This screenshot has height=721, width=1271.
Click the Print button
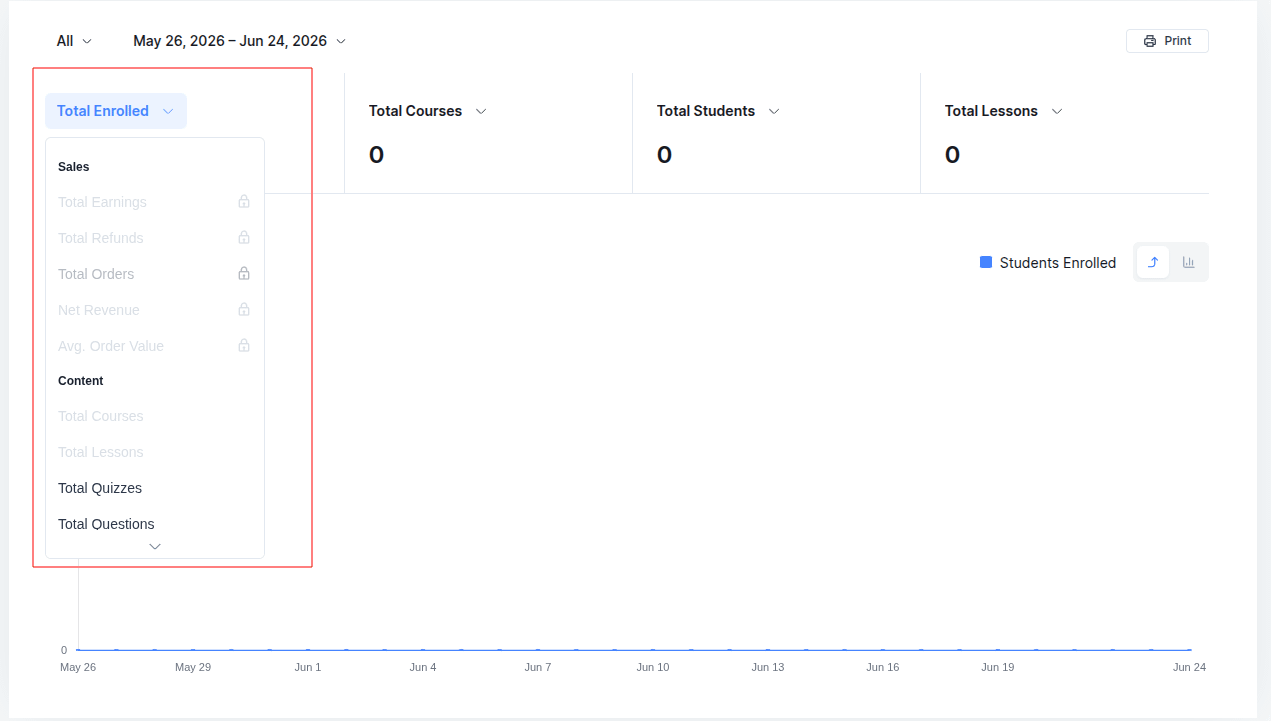point(1167,41)
